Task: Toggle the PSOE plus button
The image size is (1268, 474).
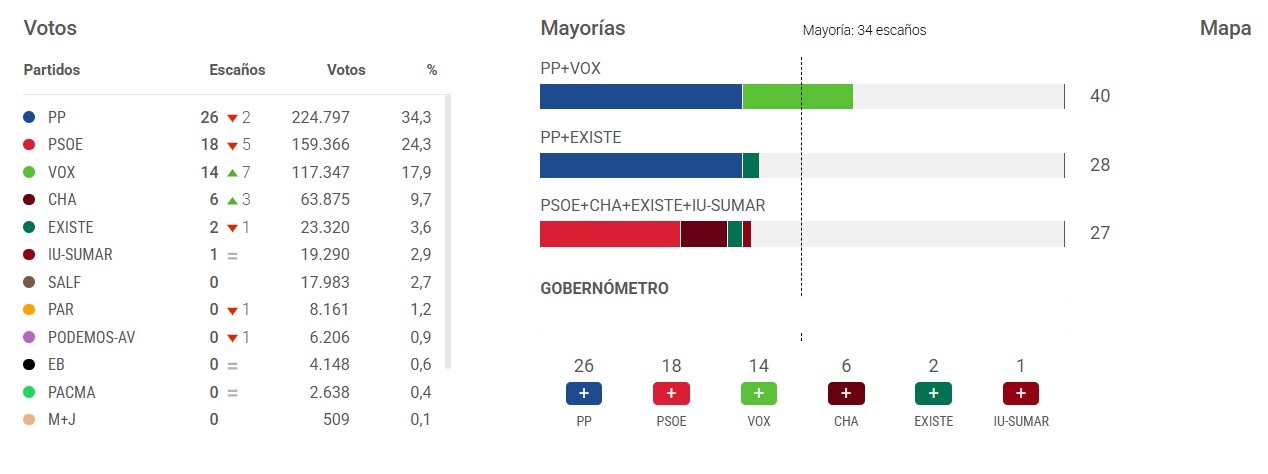Action: (x=671, y=394)
